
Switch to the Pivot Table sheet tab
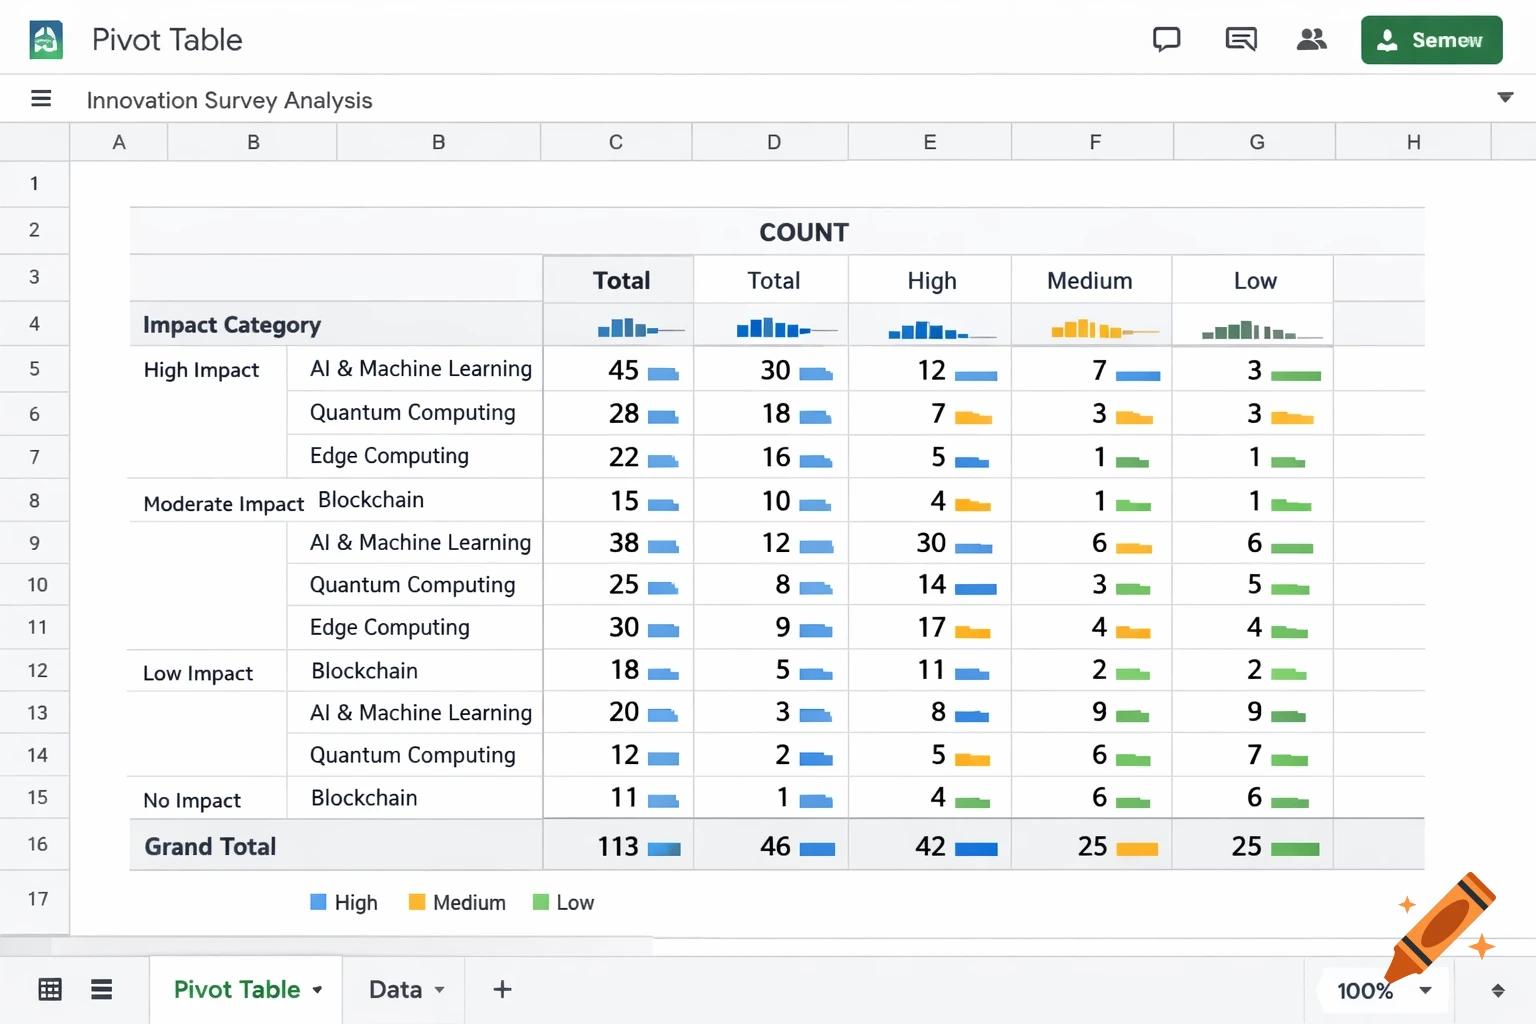coord(236,989)
